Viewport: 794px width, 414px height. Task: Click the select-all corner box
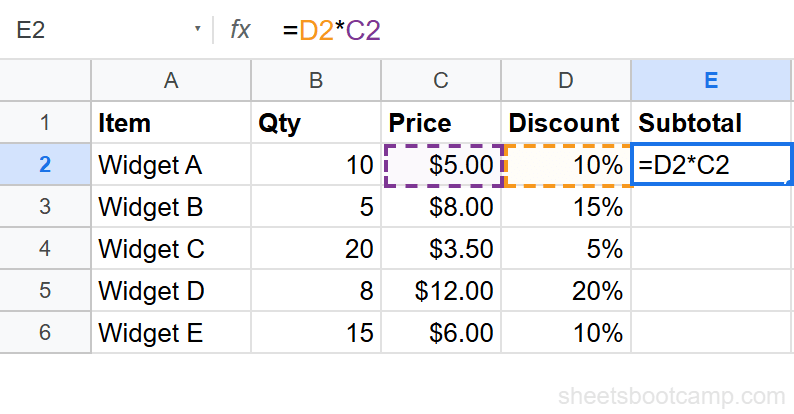(45, 80)
